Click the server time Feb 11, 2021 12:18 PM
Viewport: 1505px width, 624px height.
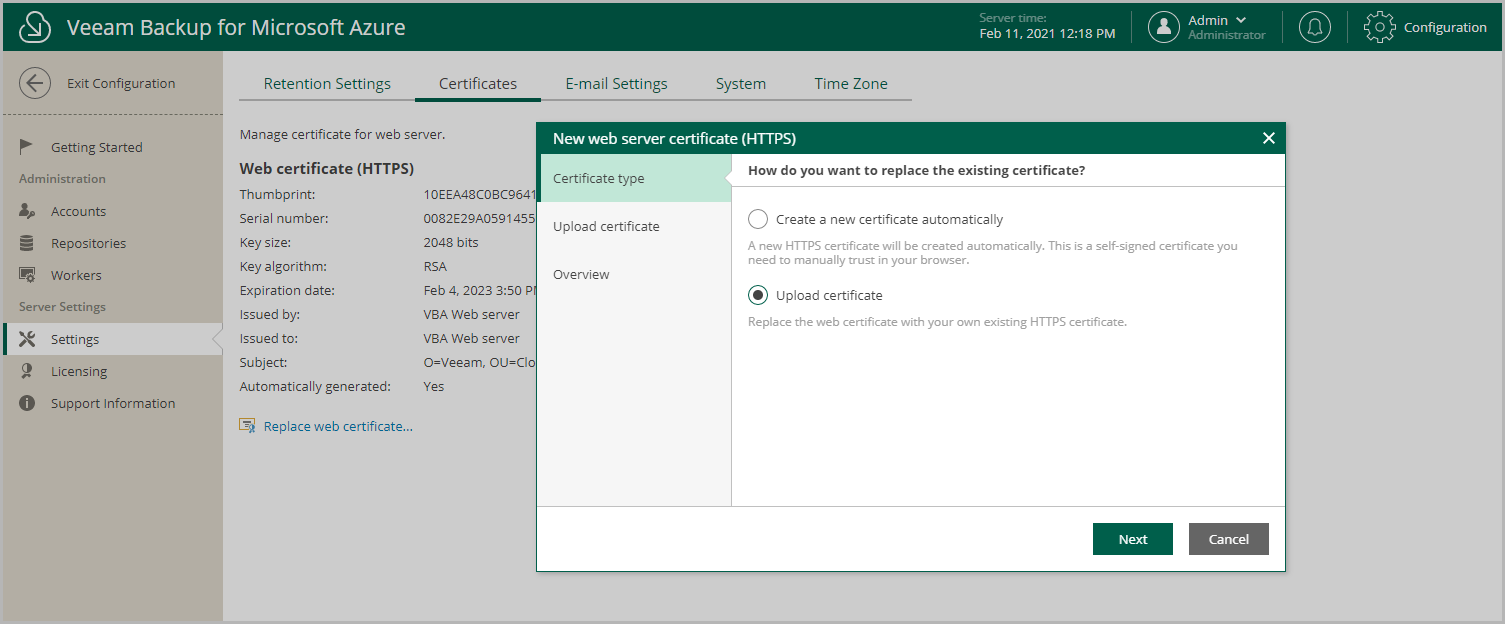pyautogui.click(x=1047, y=34)
